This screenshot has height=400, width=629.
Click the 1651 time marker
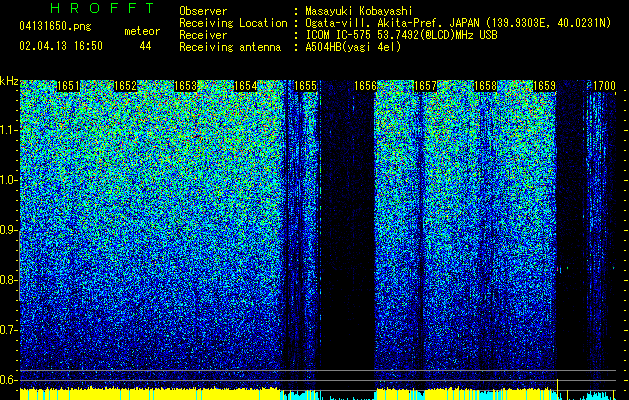pyautogui.click(x=68, y=86)
